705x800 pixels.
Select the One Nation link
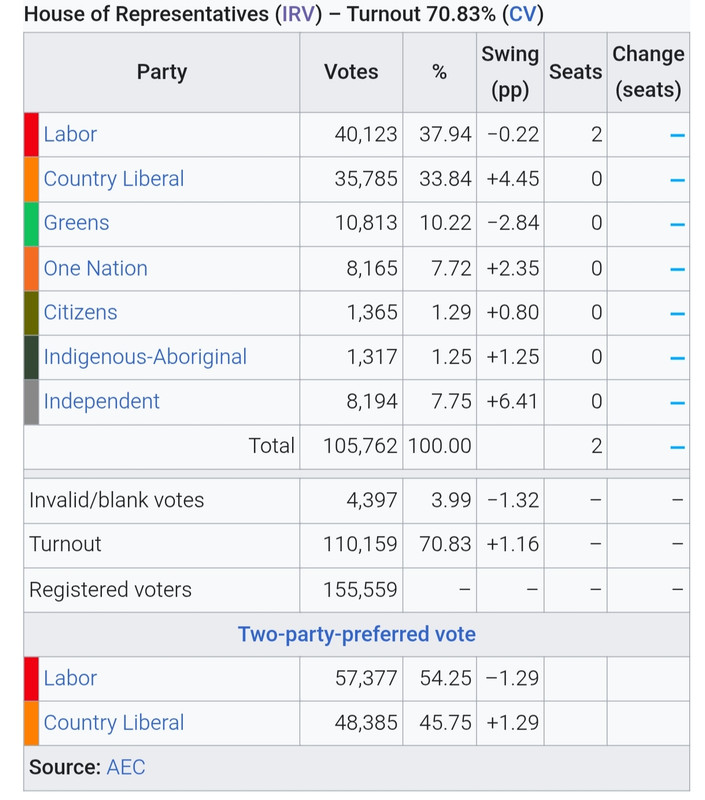(95, 268)
